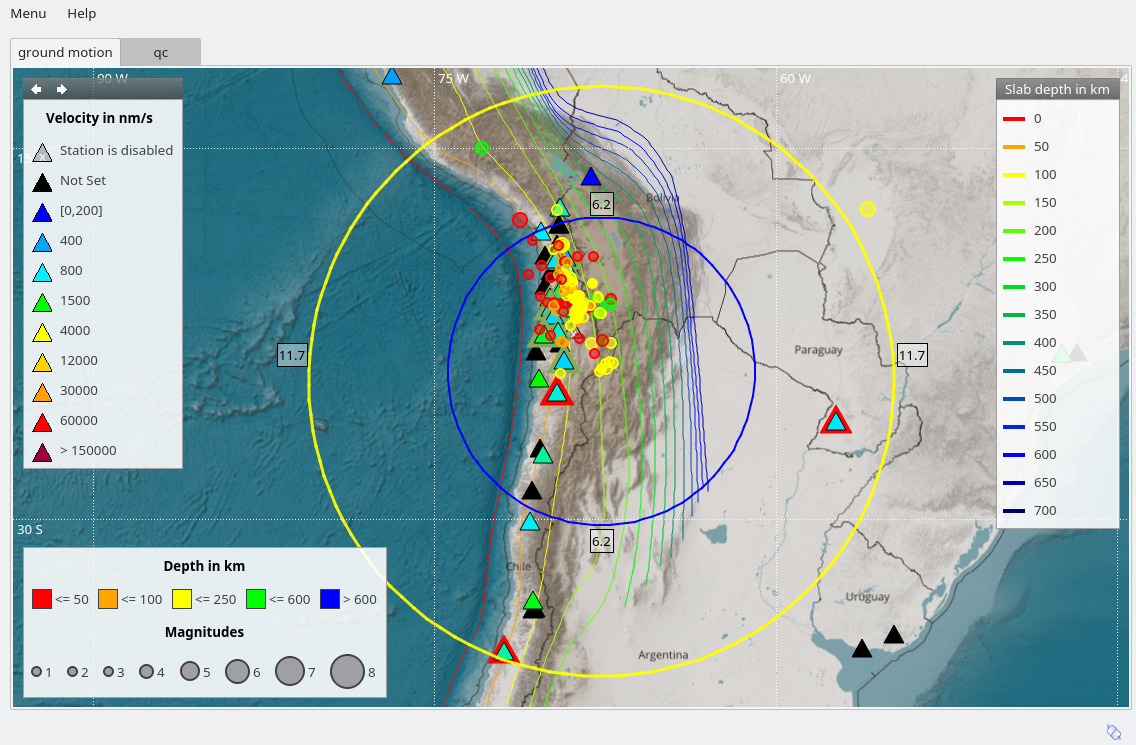The height and width of the screenshot is (745, 1136).
Task: Click the light blue station at map top
Action: tap(392, 77)
